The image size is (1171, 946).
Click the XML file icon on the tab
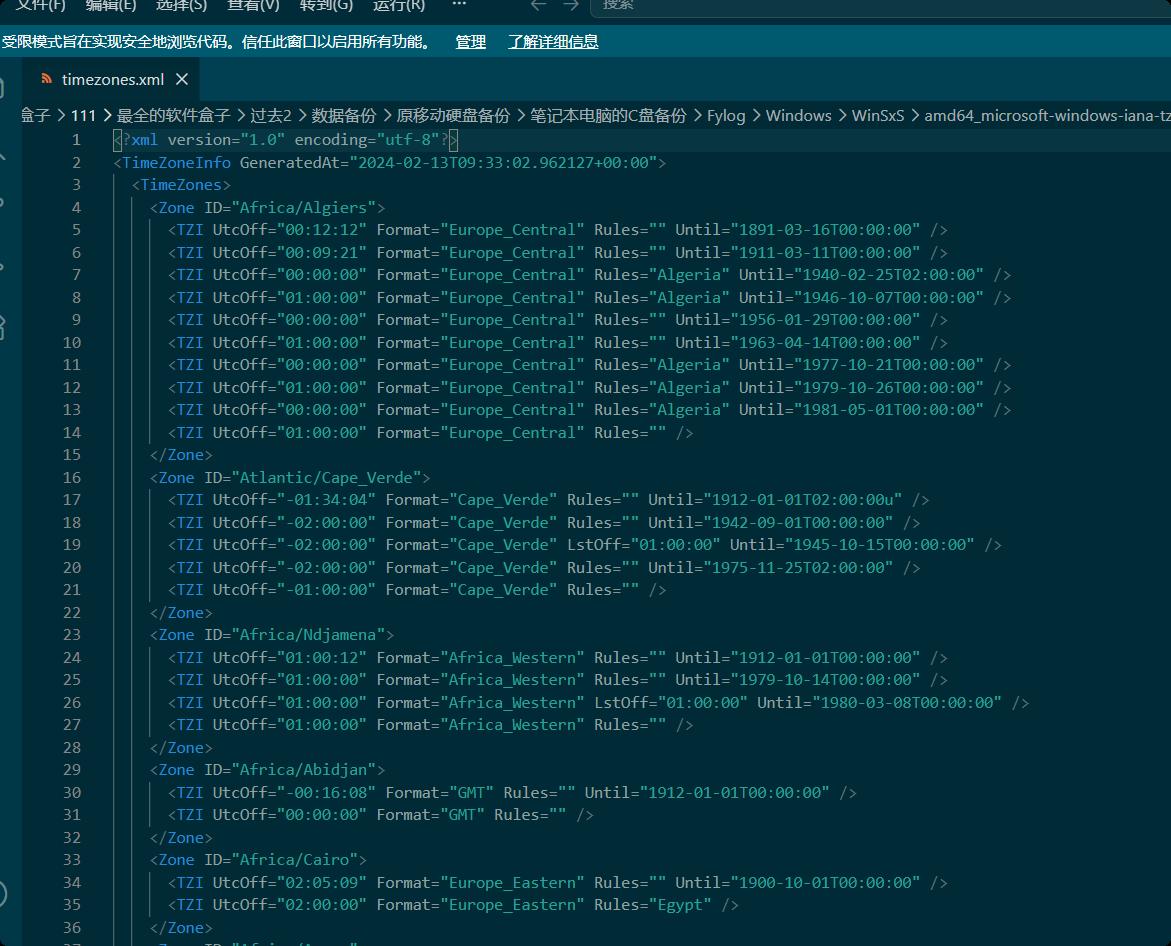click(46, 78)
